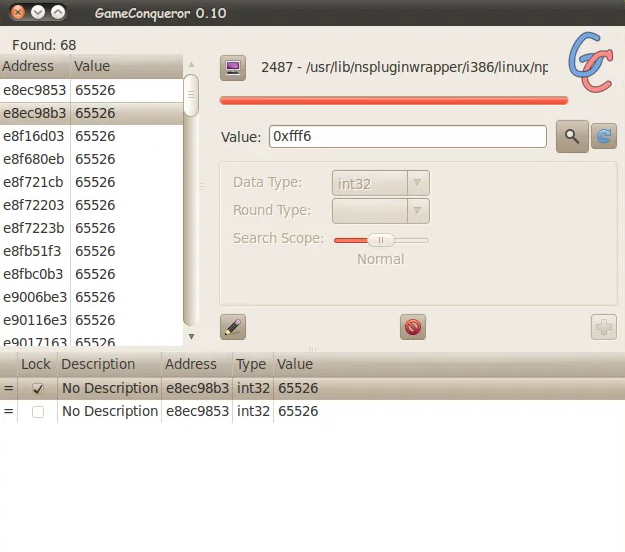Uncheck the lock for address e8ec98b3

(38, 389)
